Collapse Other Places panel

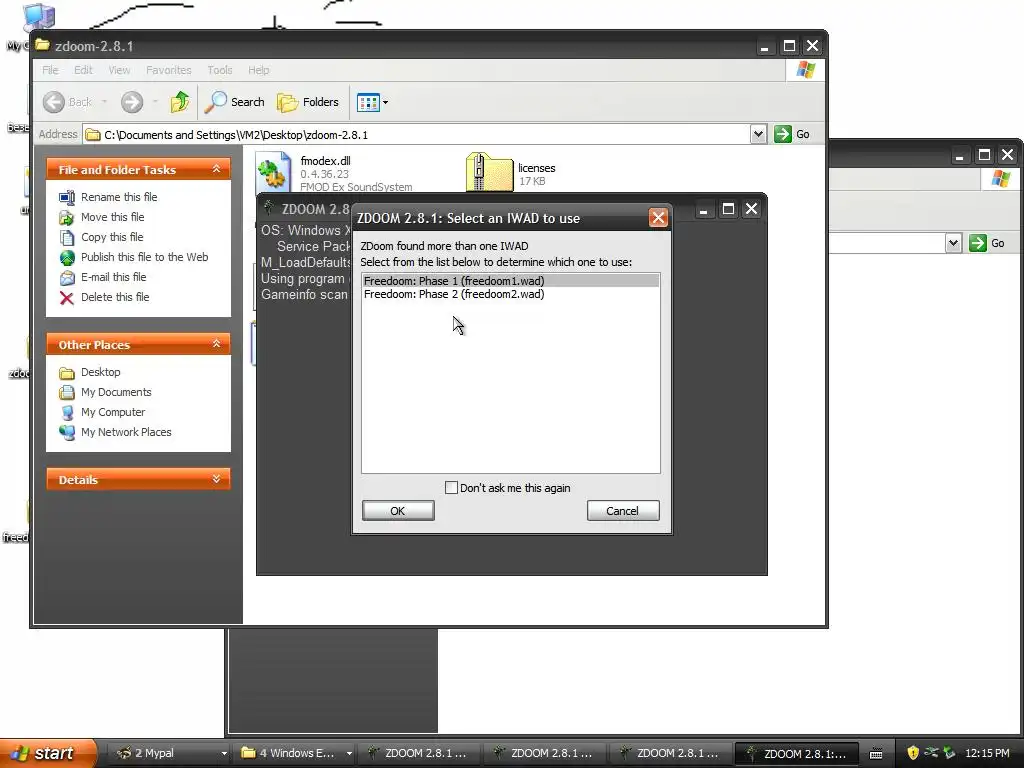coord(216,344)
